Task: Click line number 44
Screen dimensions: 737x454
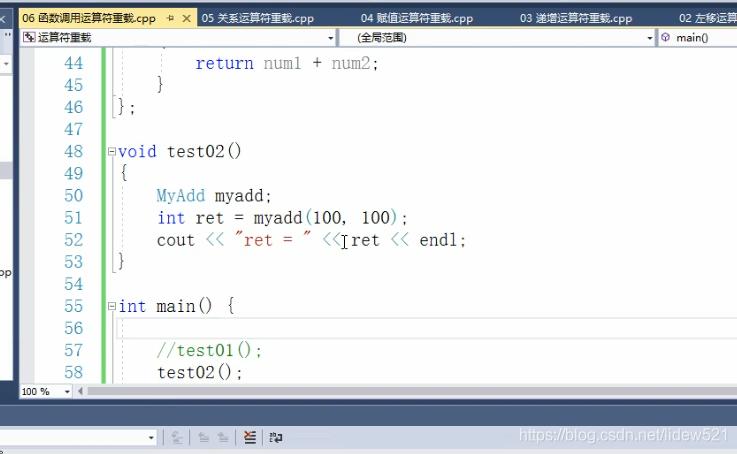Action: (x=73, y=63)
